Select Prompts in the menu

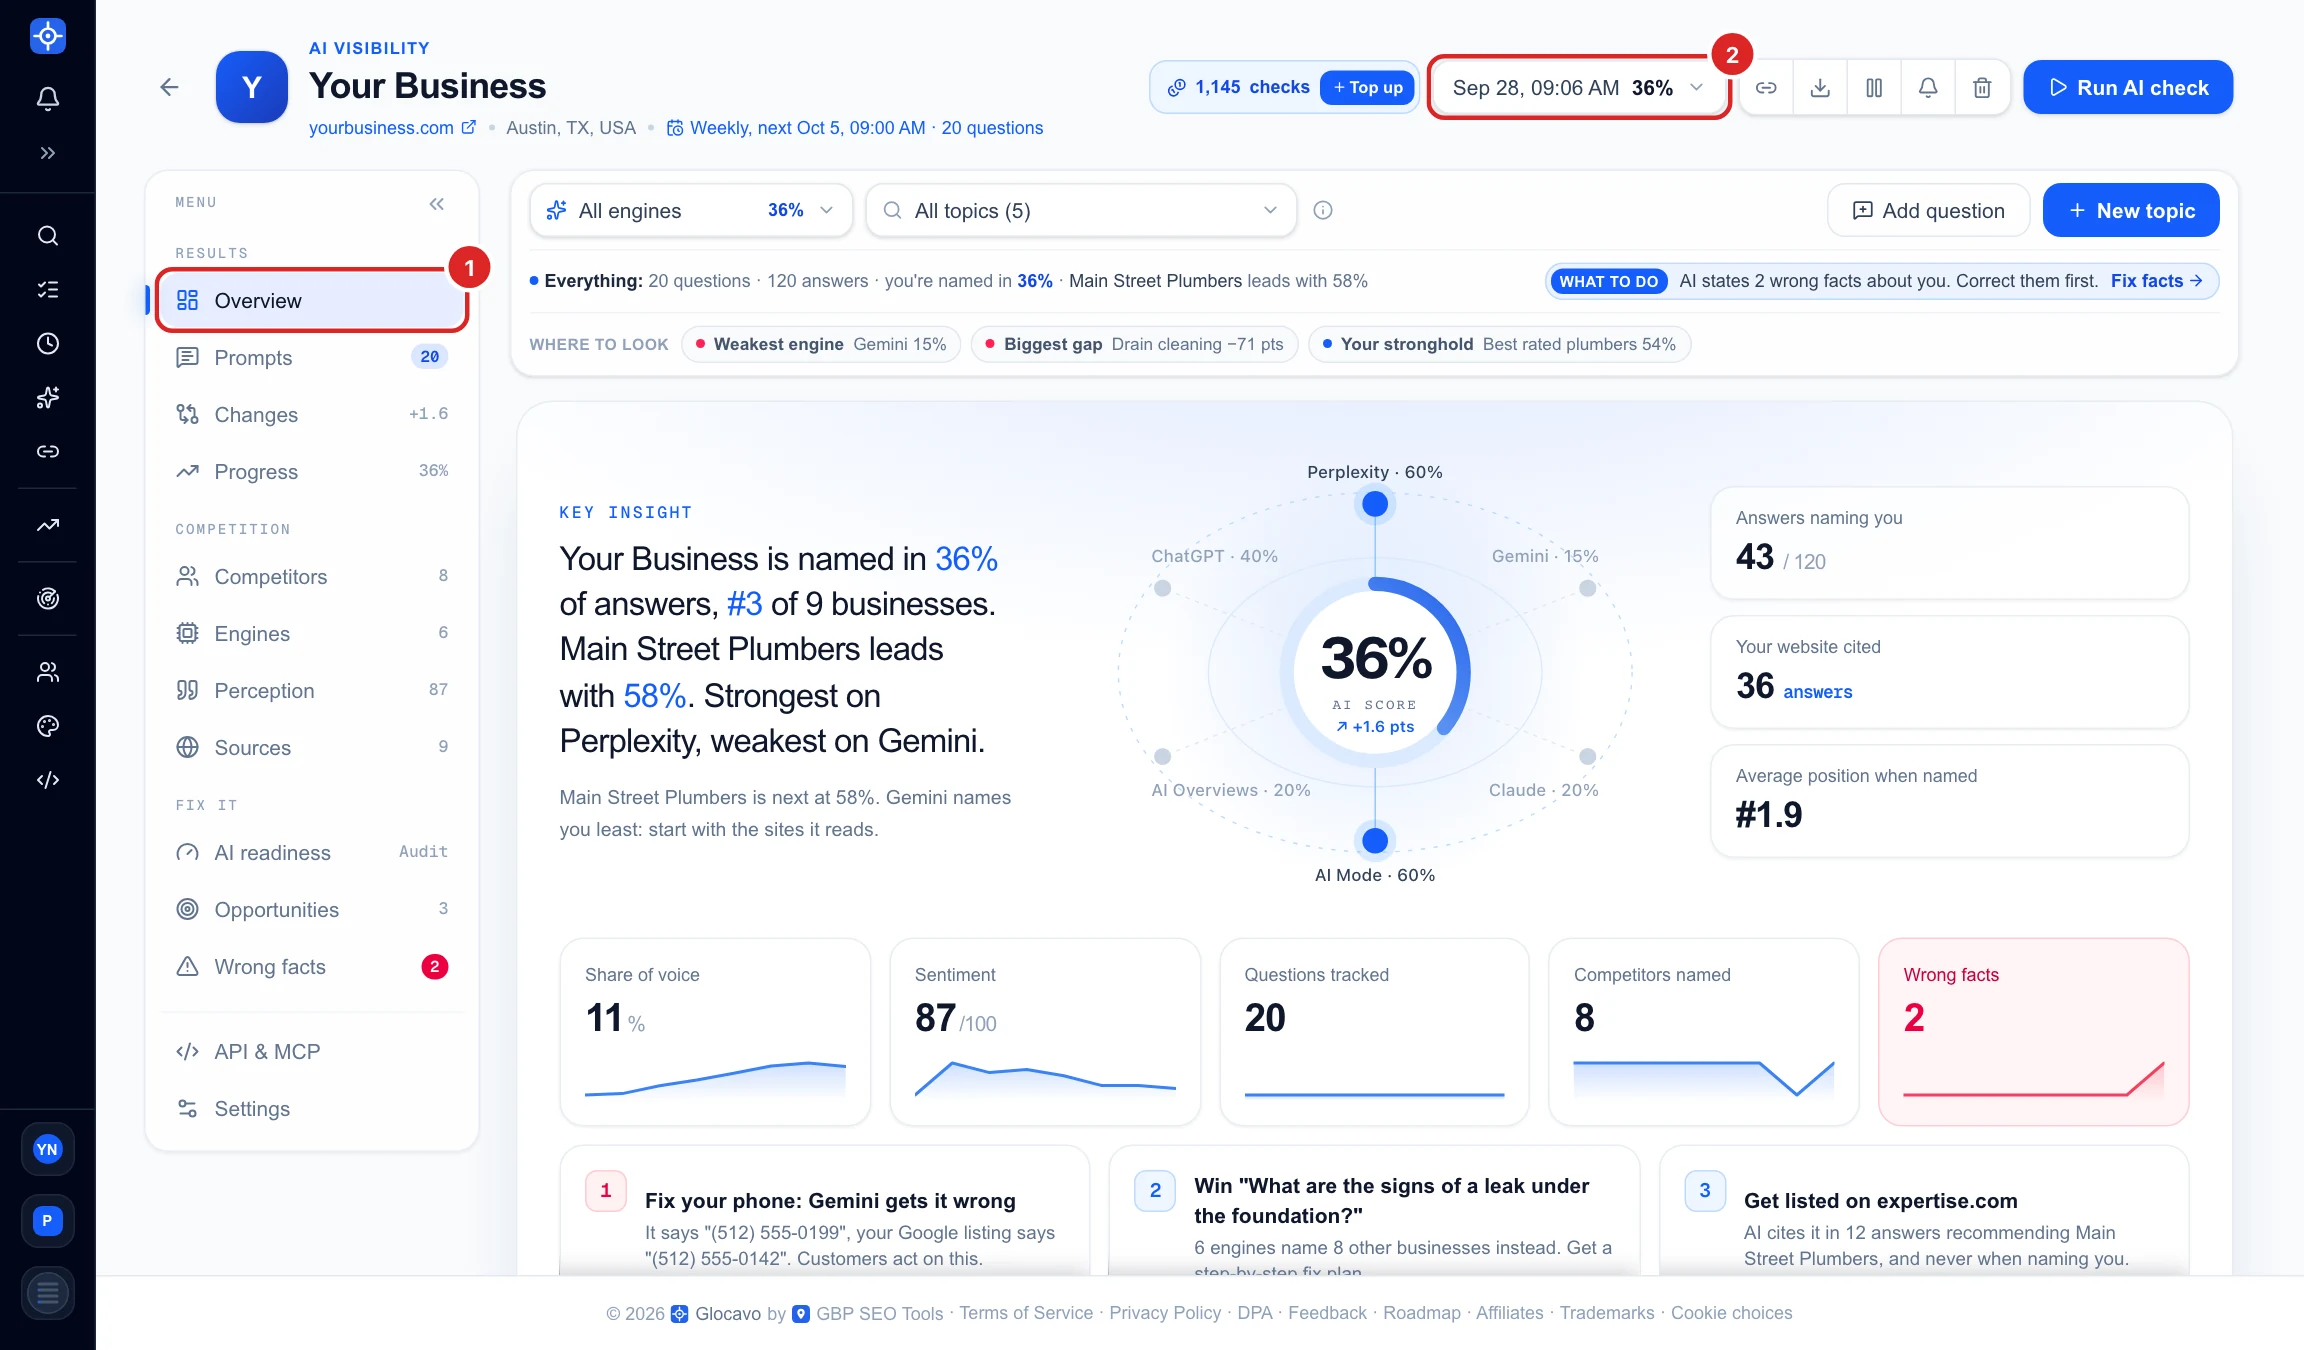[311, 358]
